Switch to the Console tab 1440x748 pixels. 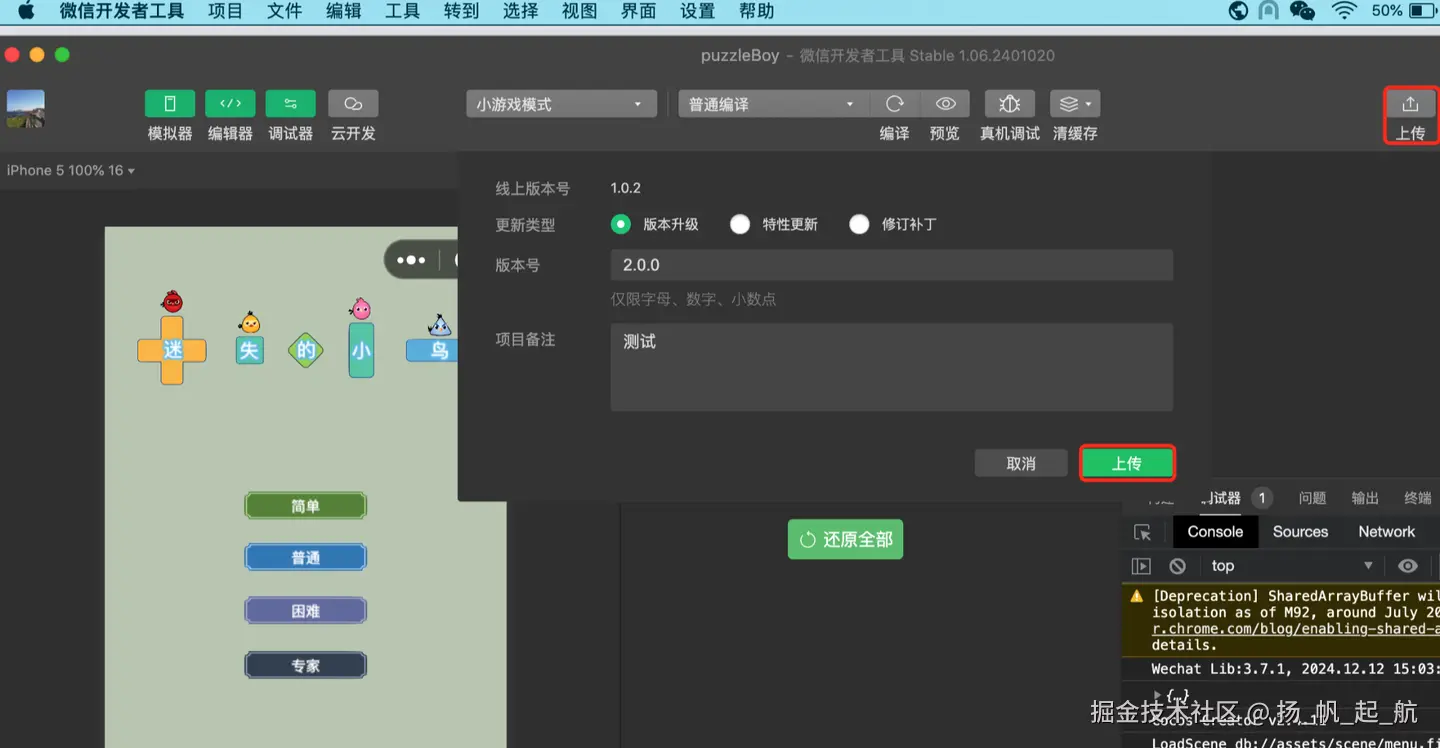1215,532
